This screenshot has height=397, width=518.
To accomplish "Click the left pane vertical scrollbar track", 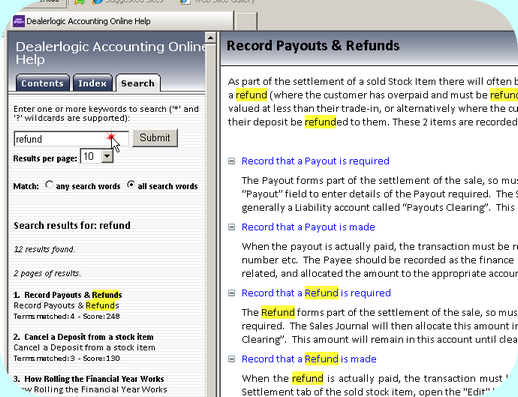I will click(x=210, y=220).
